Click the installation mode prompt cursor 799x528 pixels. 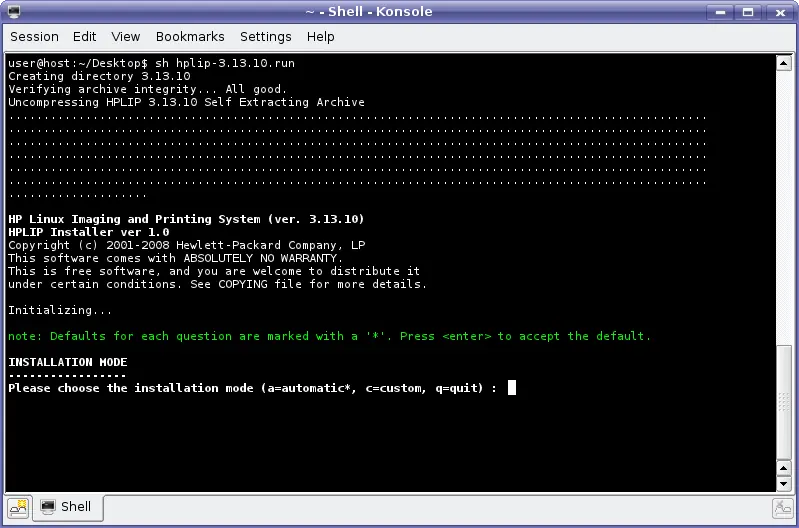click(512, 388)
